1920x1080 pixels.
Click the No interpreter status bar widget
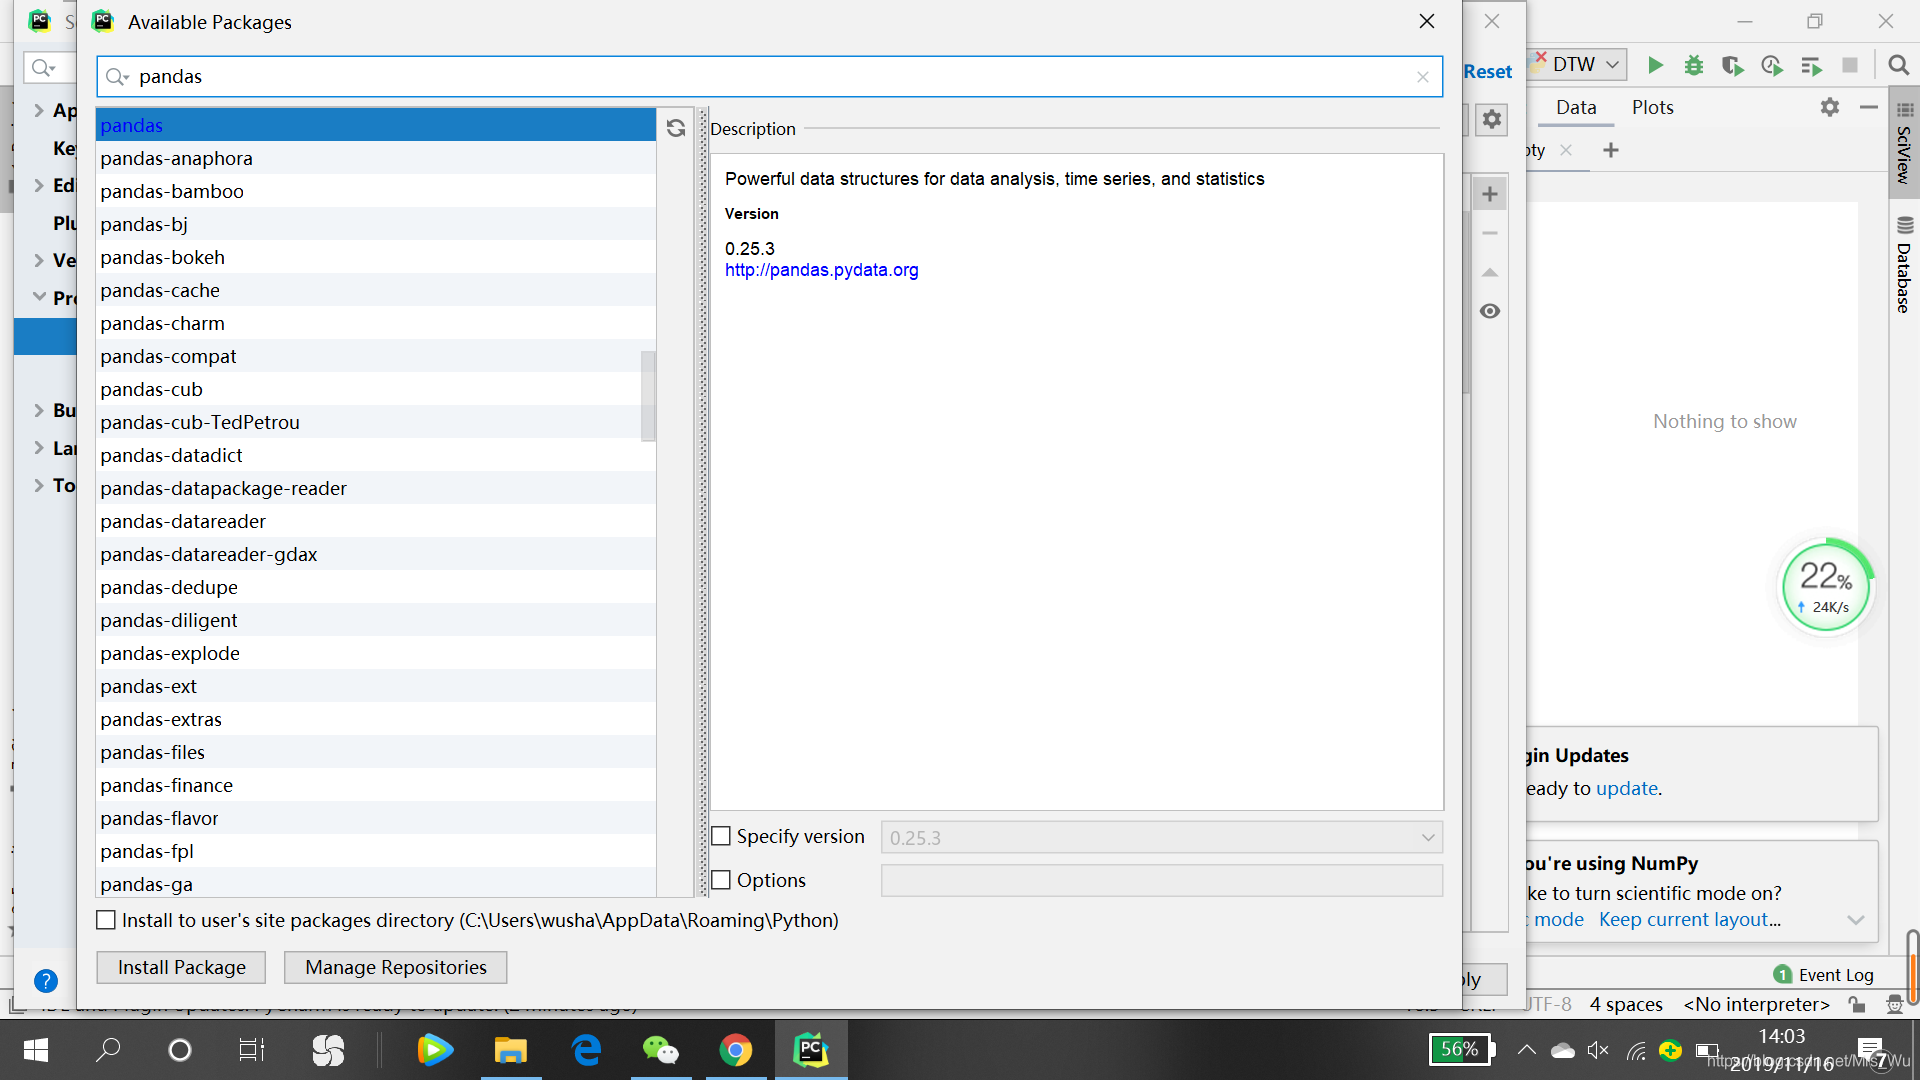coord(1757,1004)
